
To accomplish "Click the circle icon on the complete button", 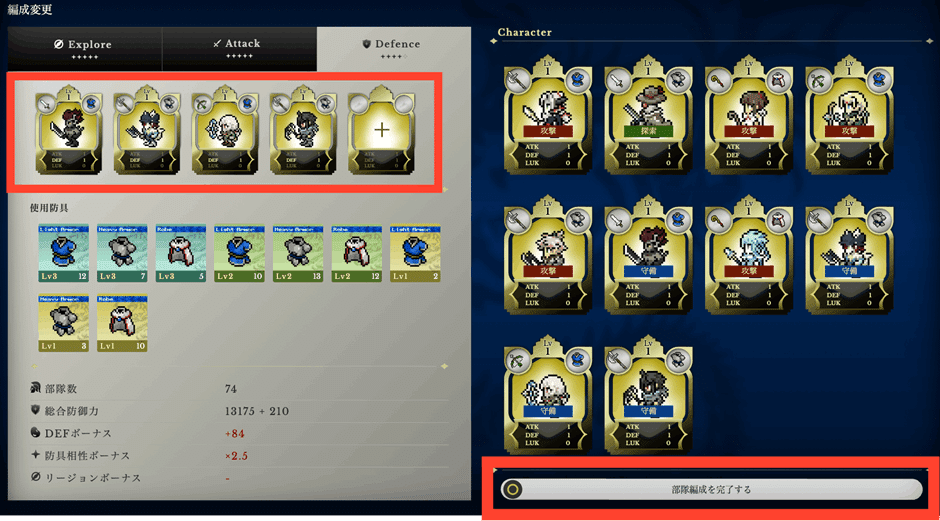I will pyautogui.click(x=512, y=489).
